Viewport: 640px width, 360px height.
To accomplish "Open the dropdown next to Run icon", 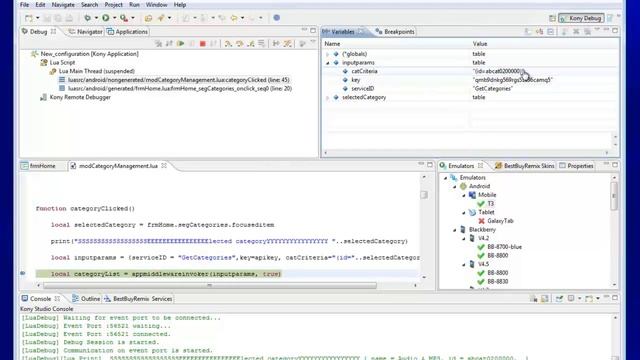I will coord(115,18).
